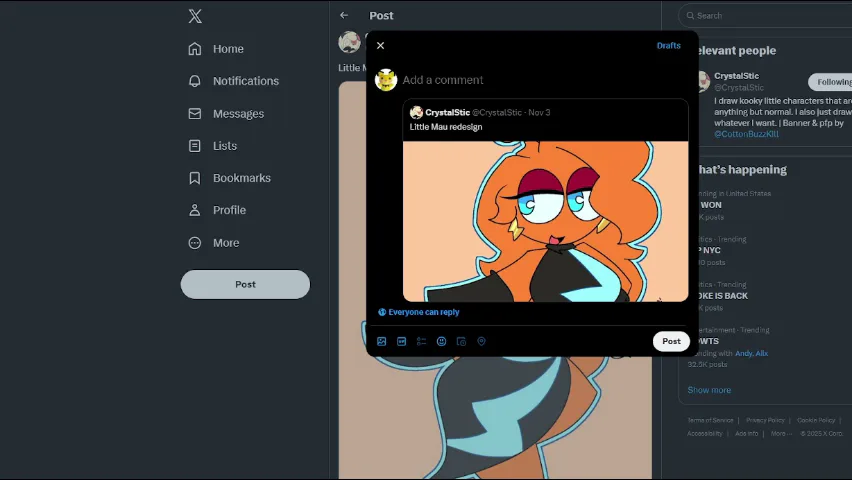Open Messages from the sidebar

tap(225, 114)
